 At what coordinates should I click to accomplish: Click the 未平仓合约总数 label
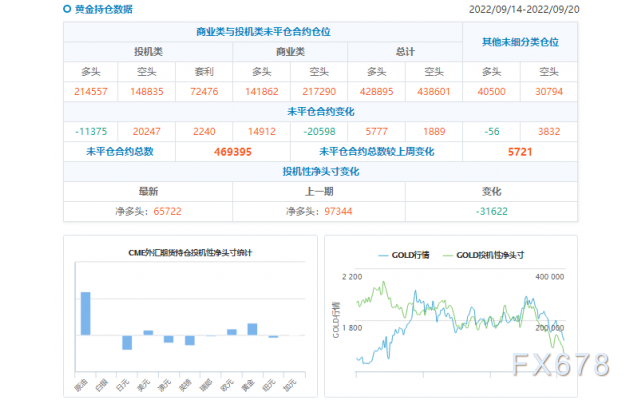120,152
